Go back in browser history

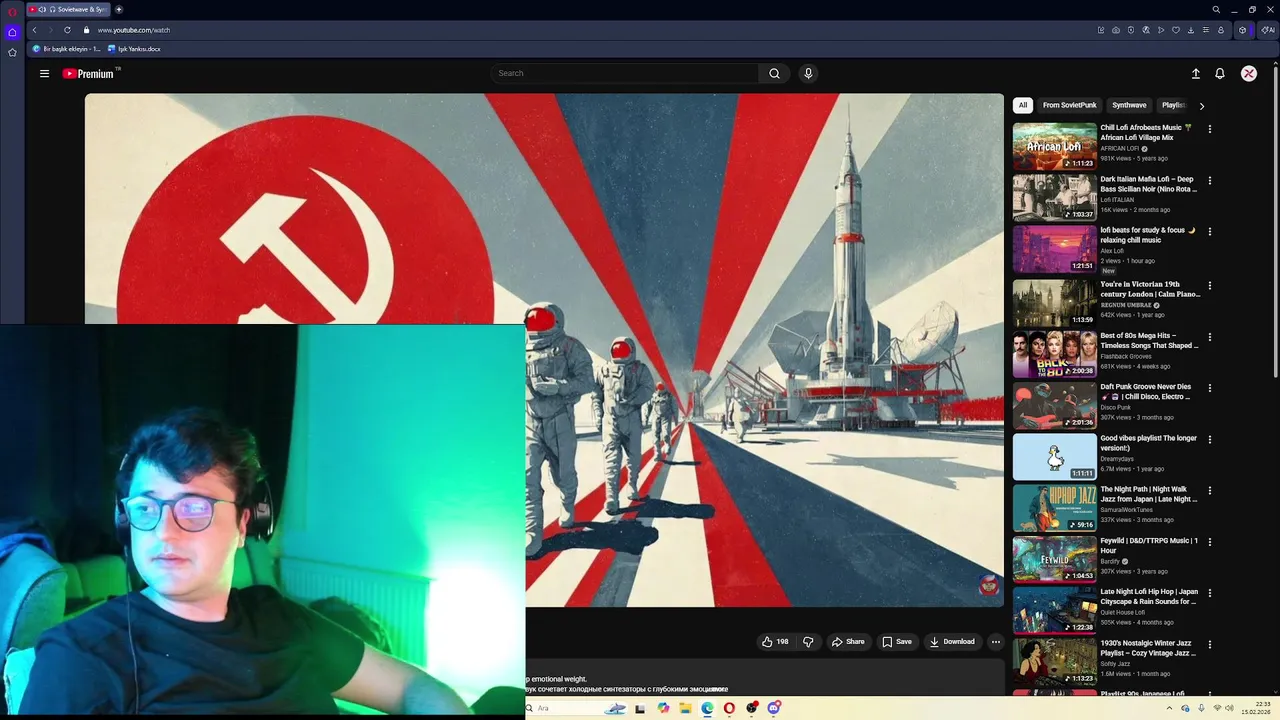[x=34, y=30]
